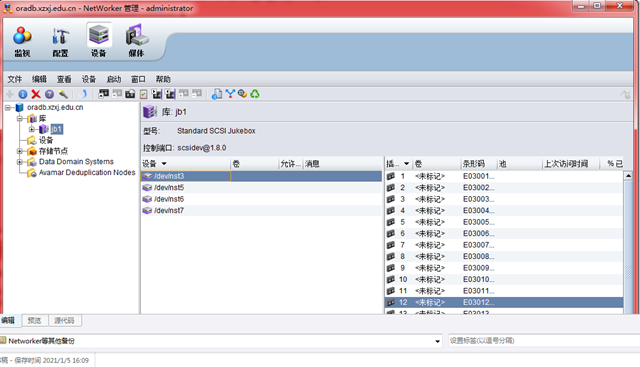This screenshot has width=640, height=367.
Task: Select the 设备 tree item under server
Action: [46, 140]
